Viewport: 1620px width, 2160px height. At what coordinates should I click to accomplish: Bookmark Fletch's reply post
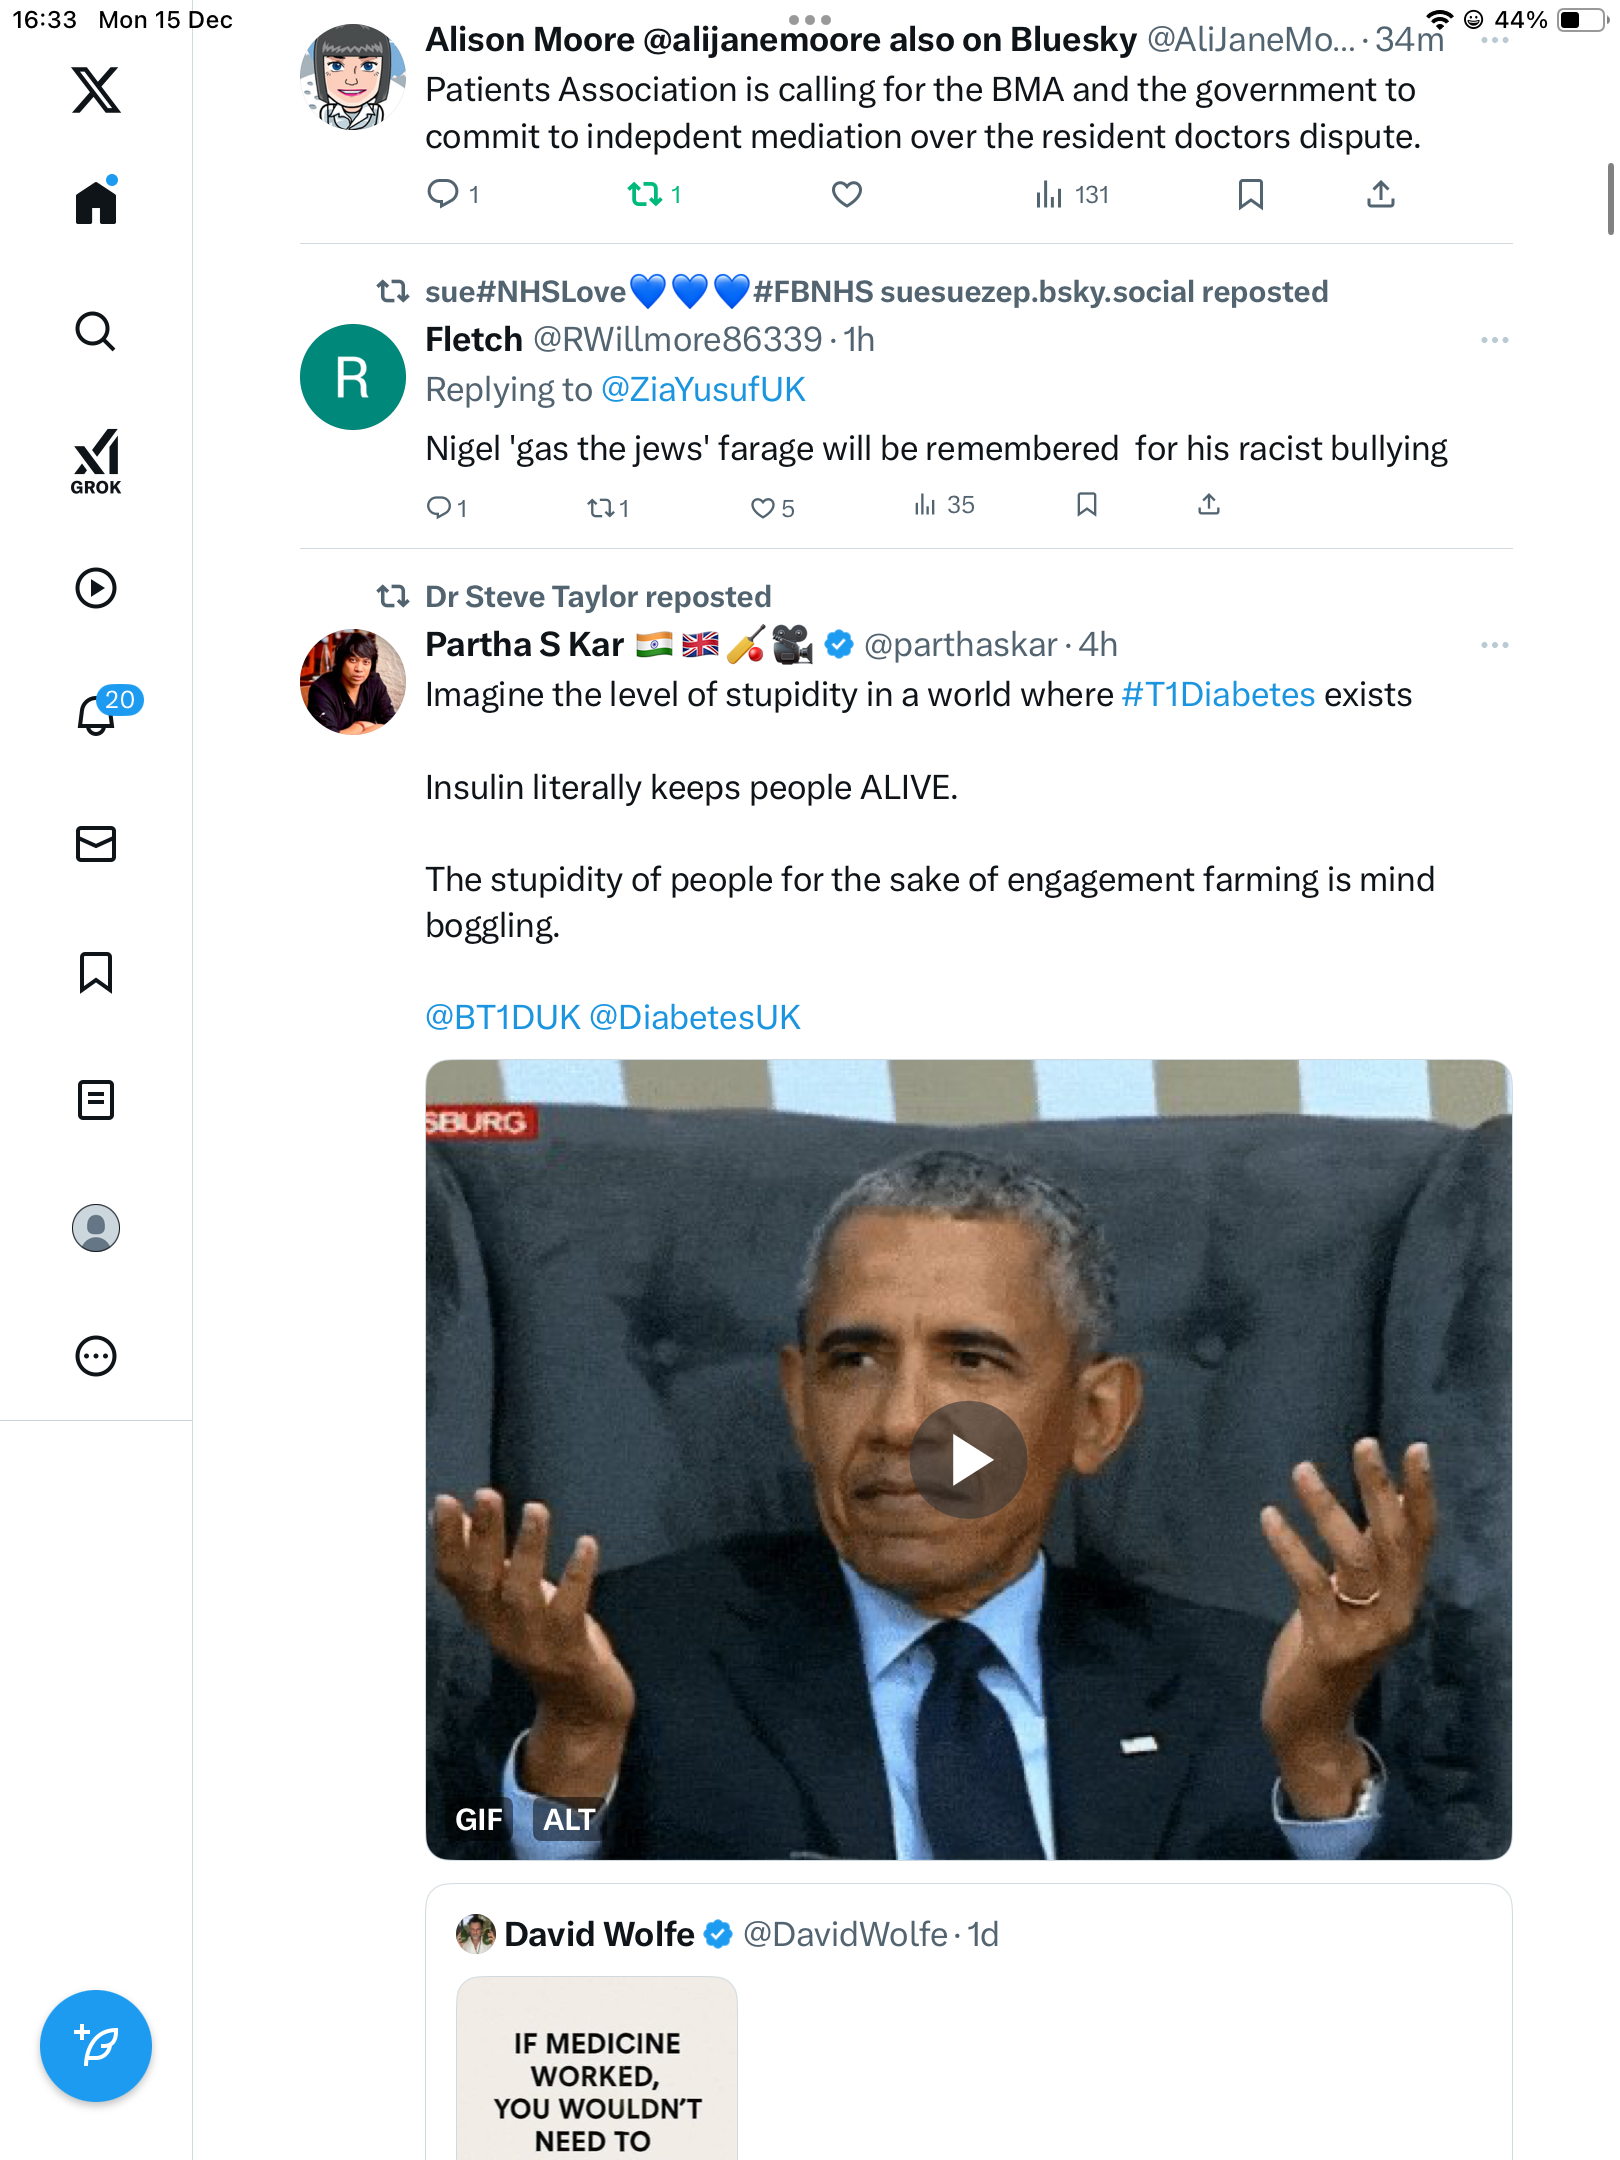[1087, 505]
